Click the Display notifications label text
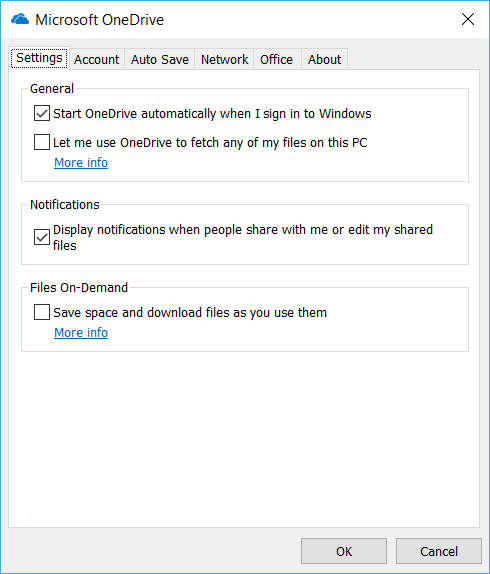490x574 pixels. [243, 237]
